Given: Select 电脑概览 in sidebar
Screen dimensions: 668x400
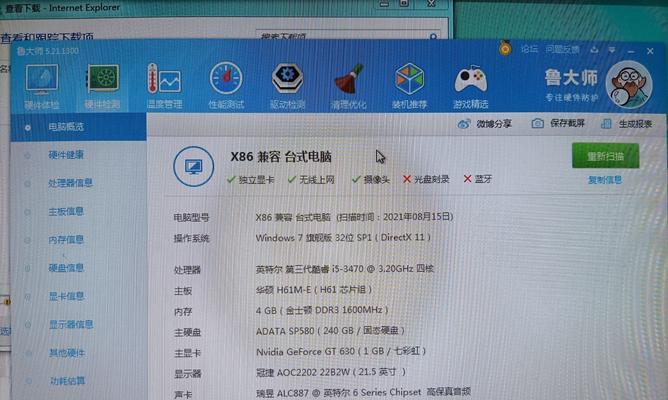Looking at the screenshot, I should click(78, 127).
